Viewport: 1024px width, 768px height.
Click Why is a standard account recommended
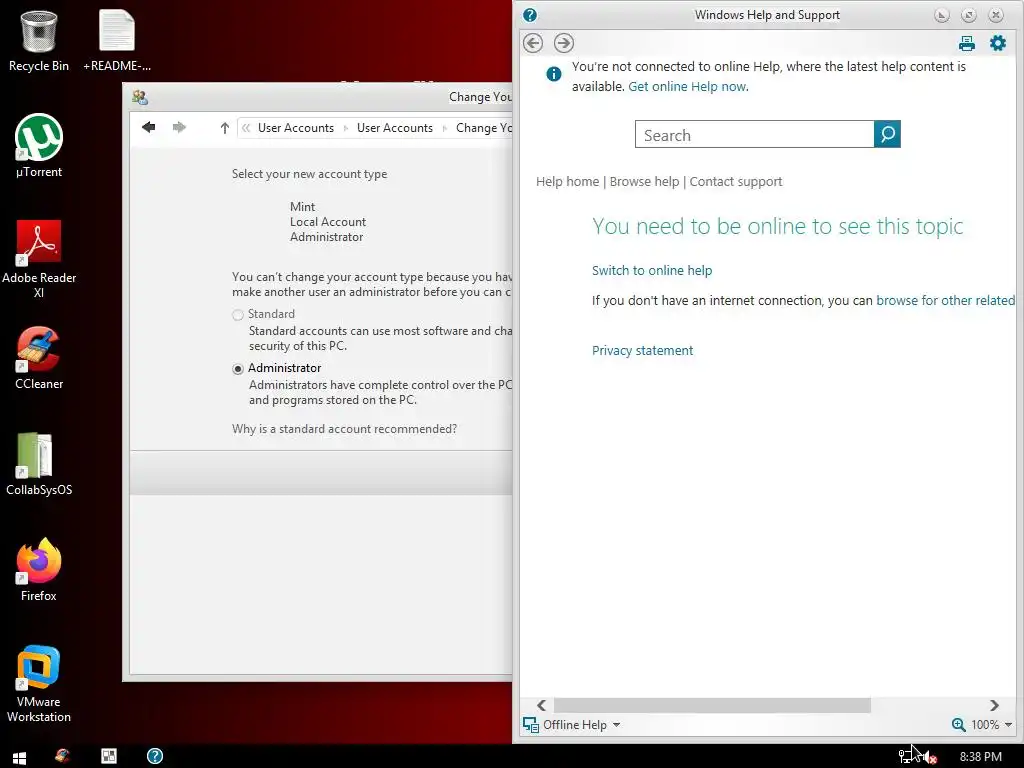(x=344, y=429)
